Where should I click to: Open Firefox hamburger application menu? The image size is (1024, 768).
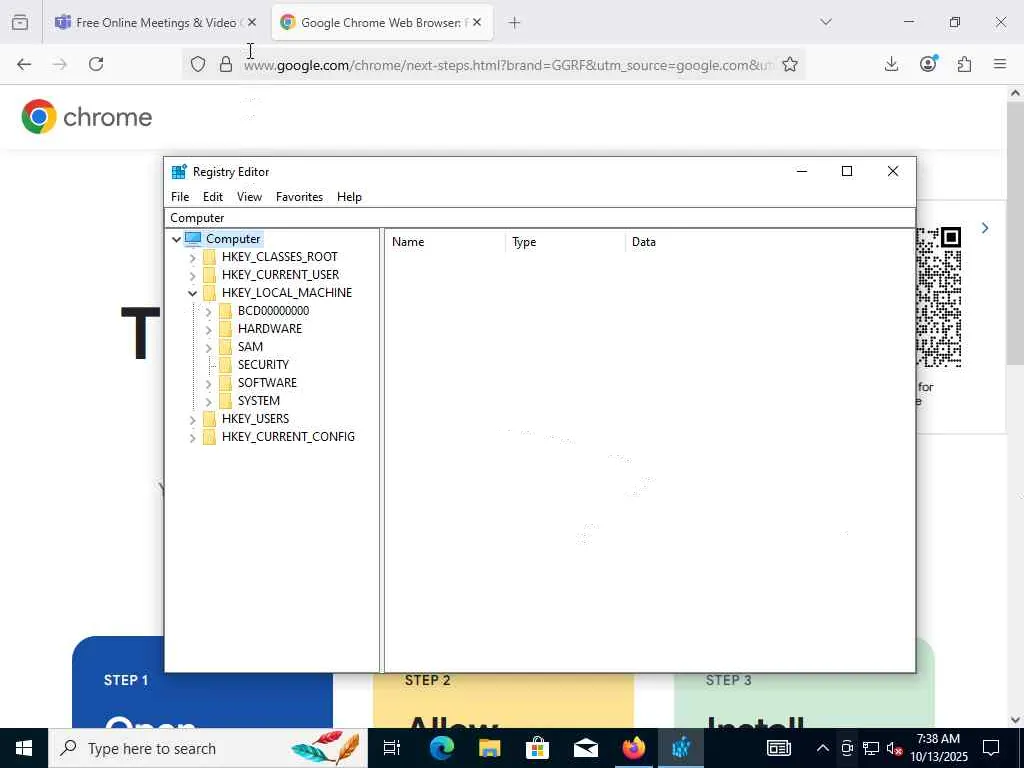pos(1000,64)
